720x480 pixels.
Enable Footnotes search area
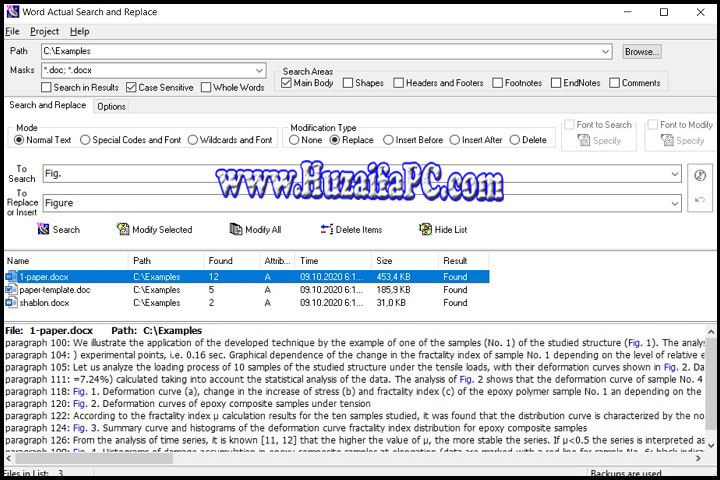click(497, 83)
